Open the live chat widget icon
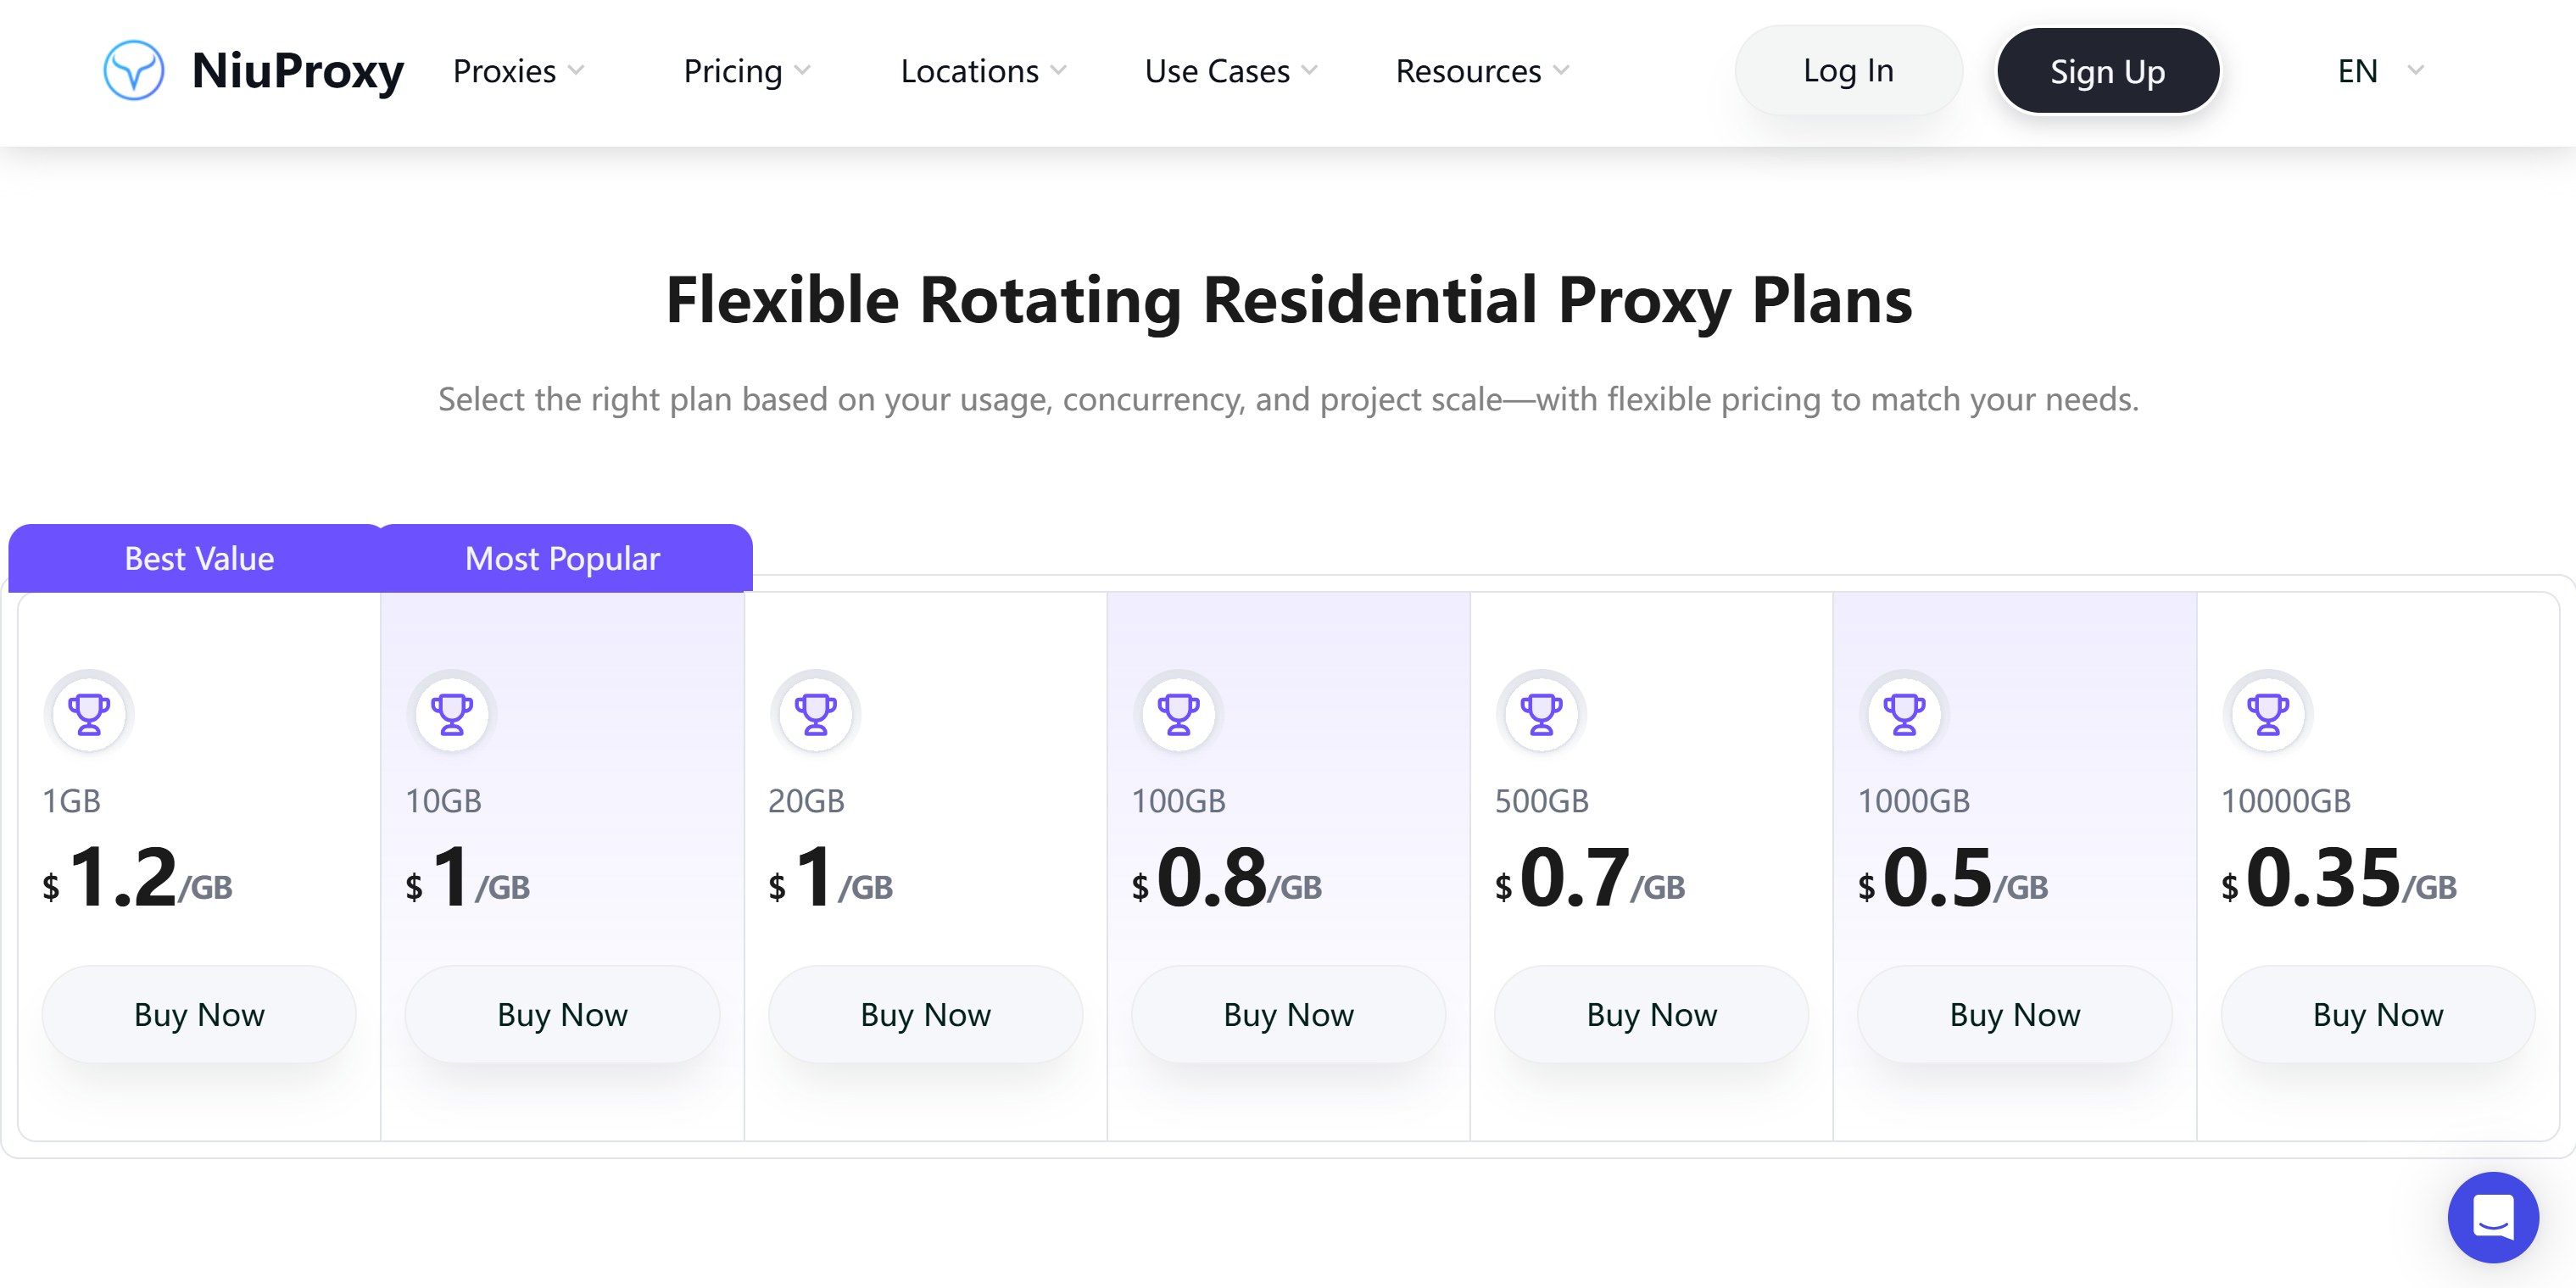 [2493, 1216]
